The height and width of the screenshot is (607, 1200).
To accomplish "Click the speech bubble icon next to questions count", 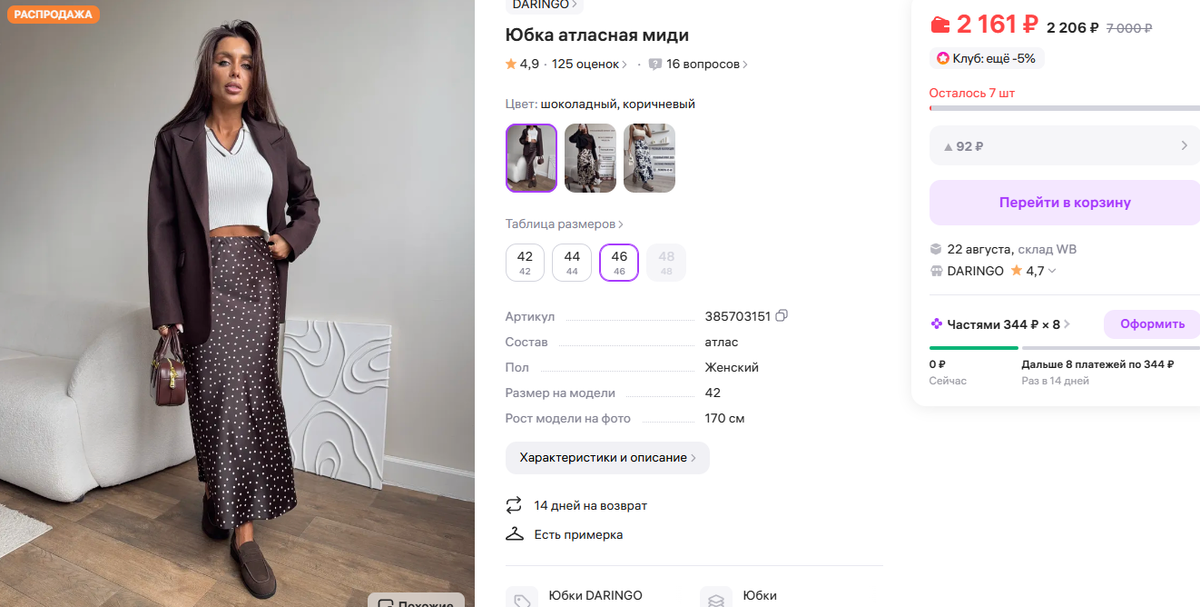I will 656,63.
